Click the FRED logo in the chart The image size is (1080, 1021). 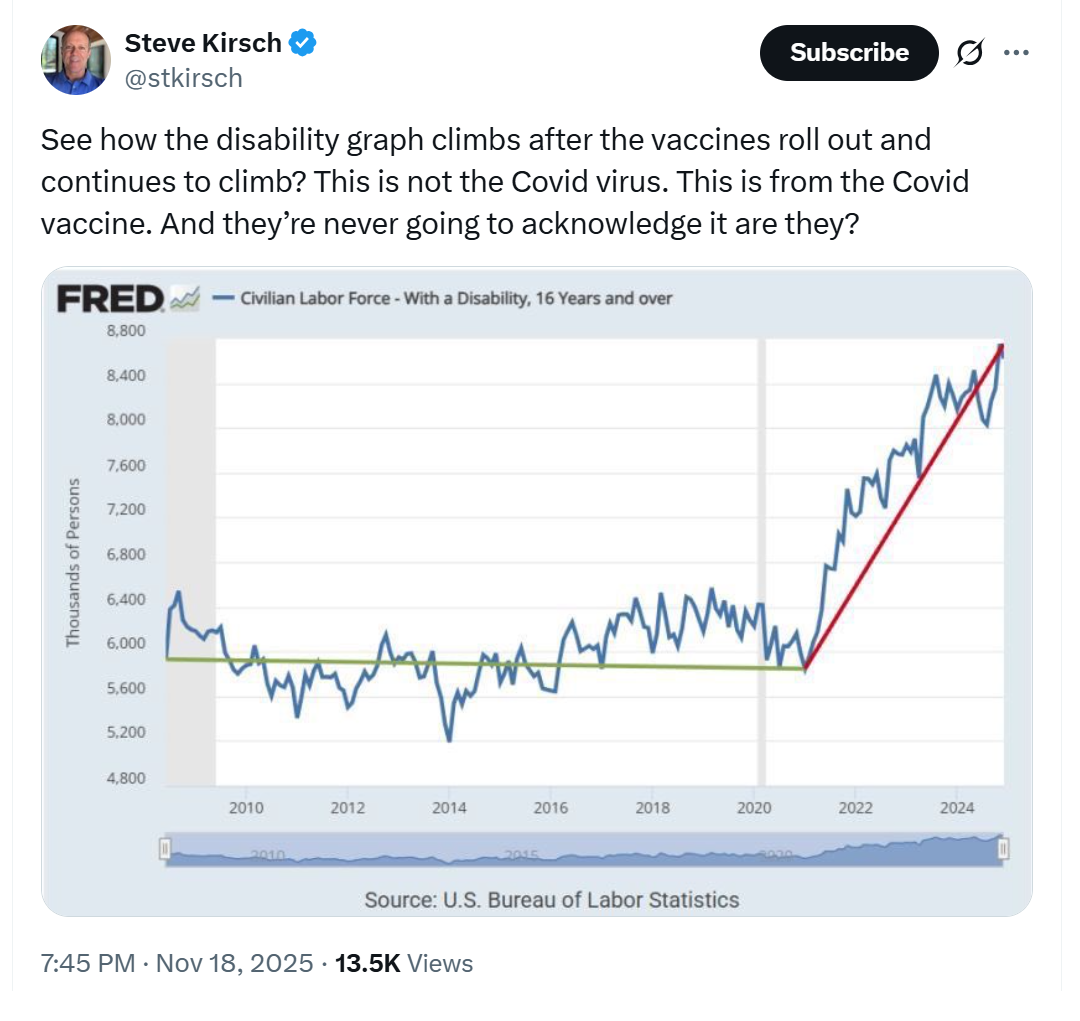pyautogui.click(x=111, y=298)
